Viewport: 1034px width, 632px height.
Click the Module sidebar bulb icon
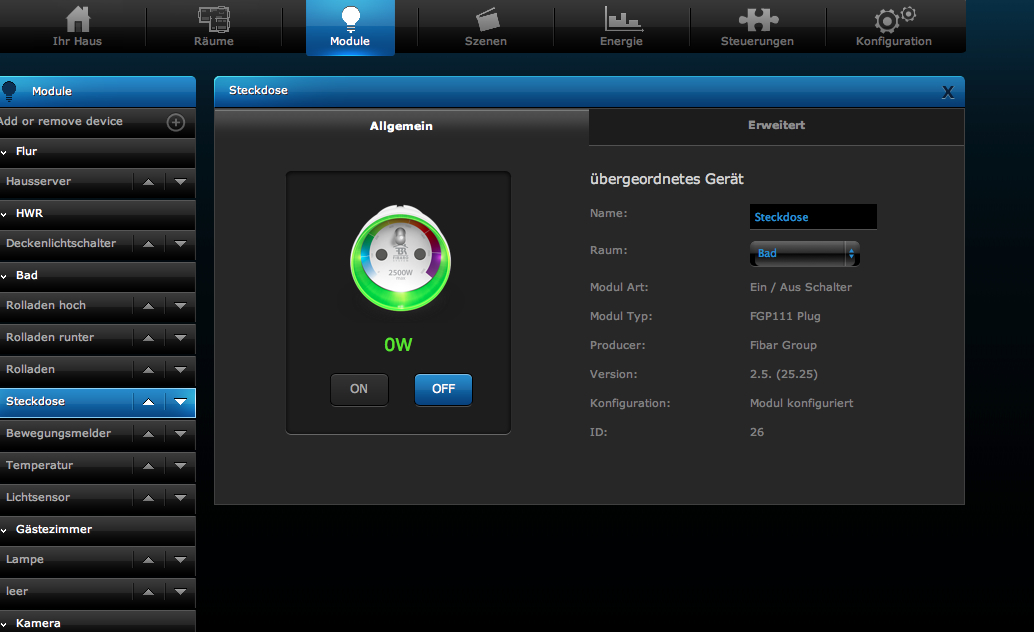click(x=9, y=91)
